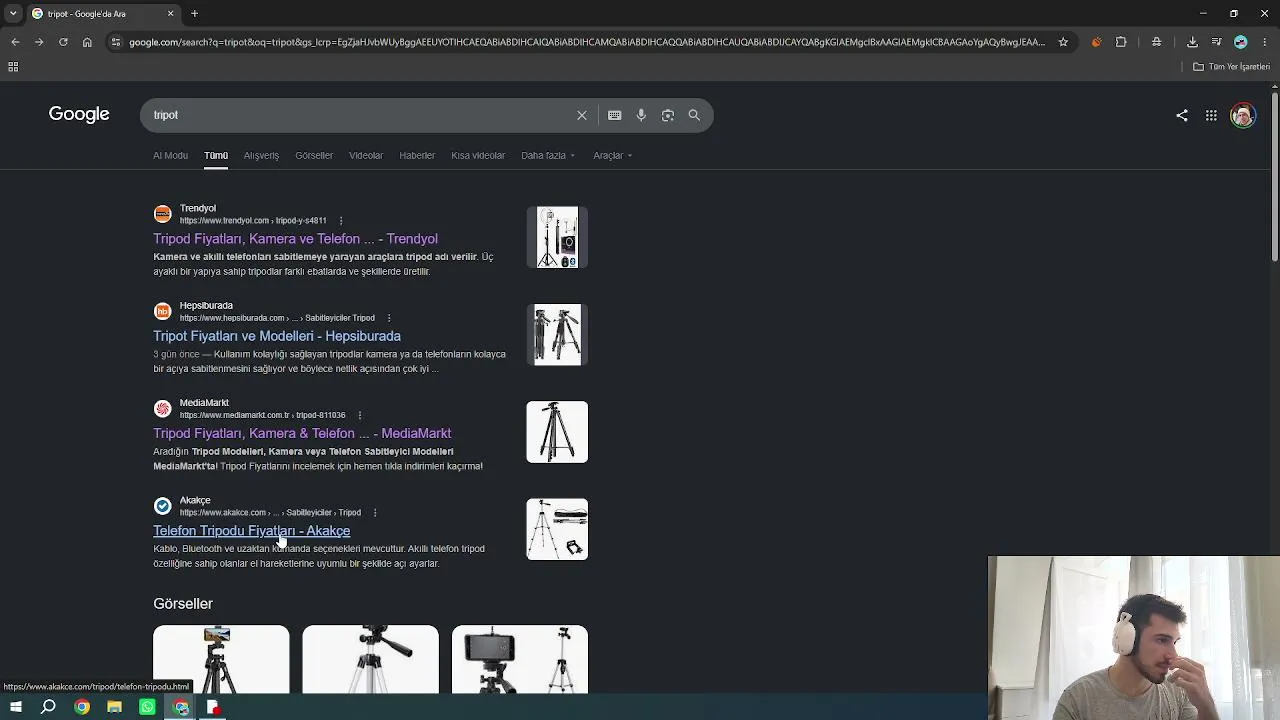Go to Google home via the logo

(79, 114)
